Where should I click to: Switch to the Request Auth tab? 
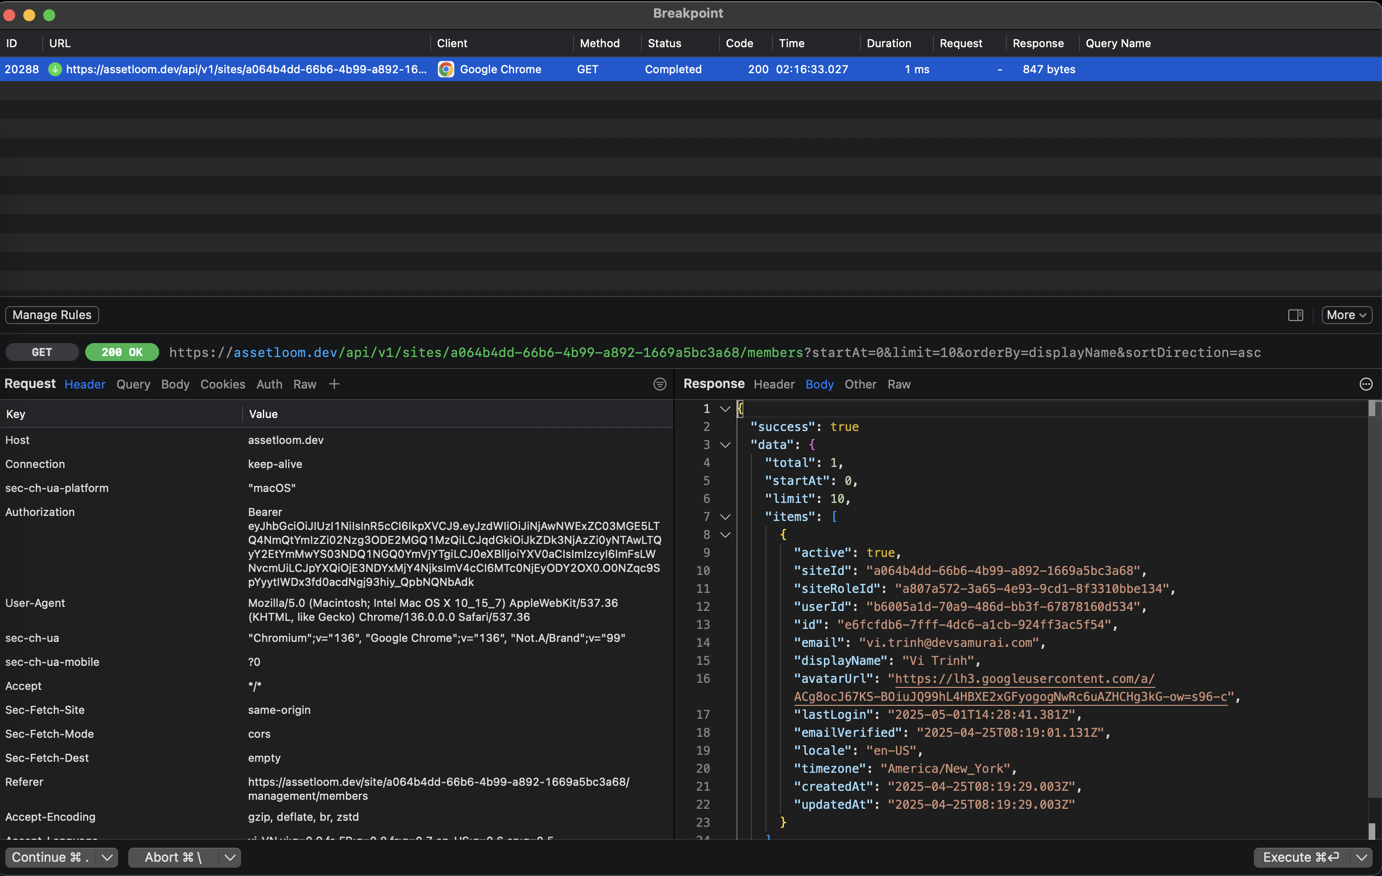coord(269,384)
